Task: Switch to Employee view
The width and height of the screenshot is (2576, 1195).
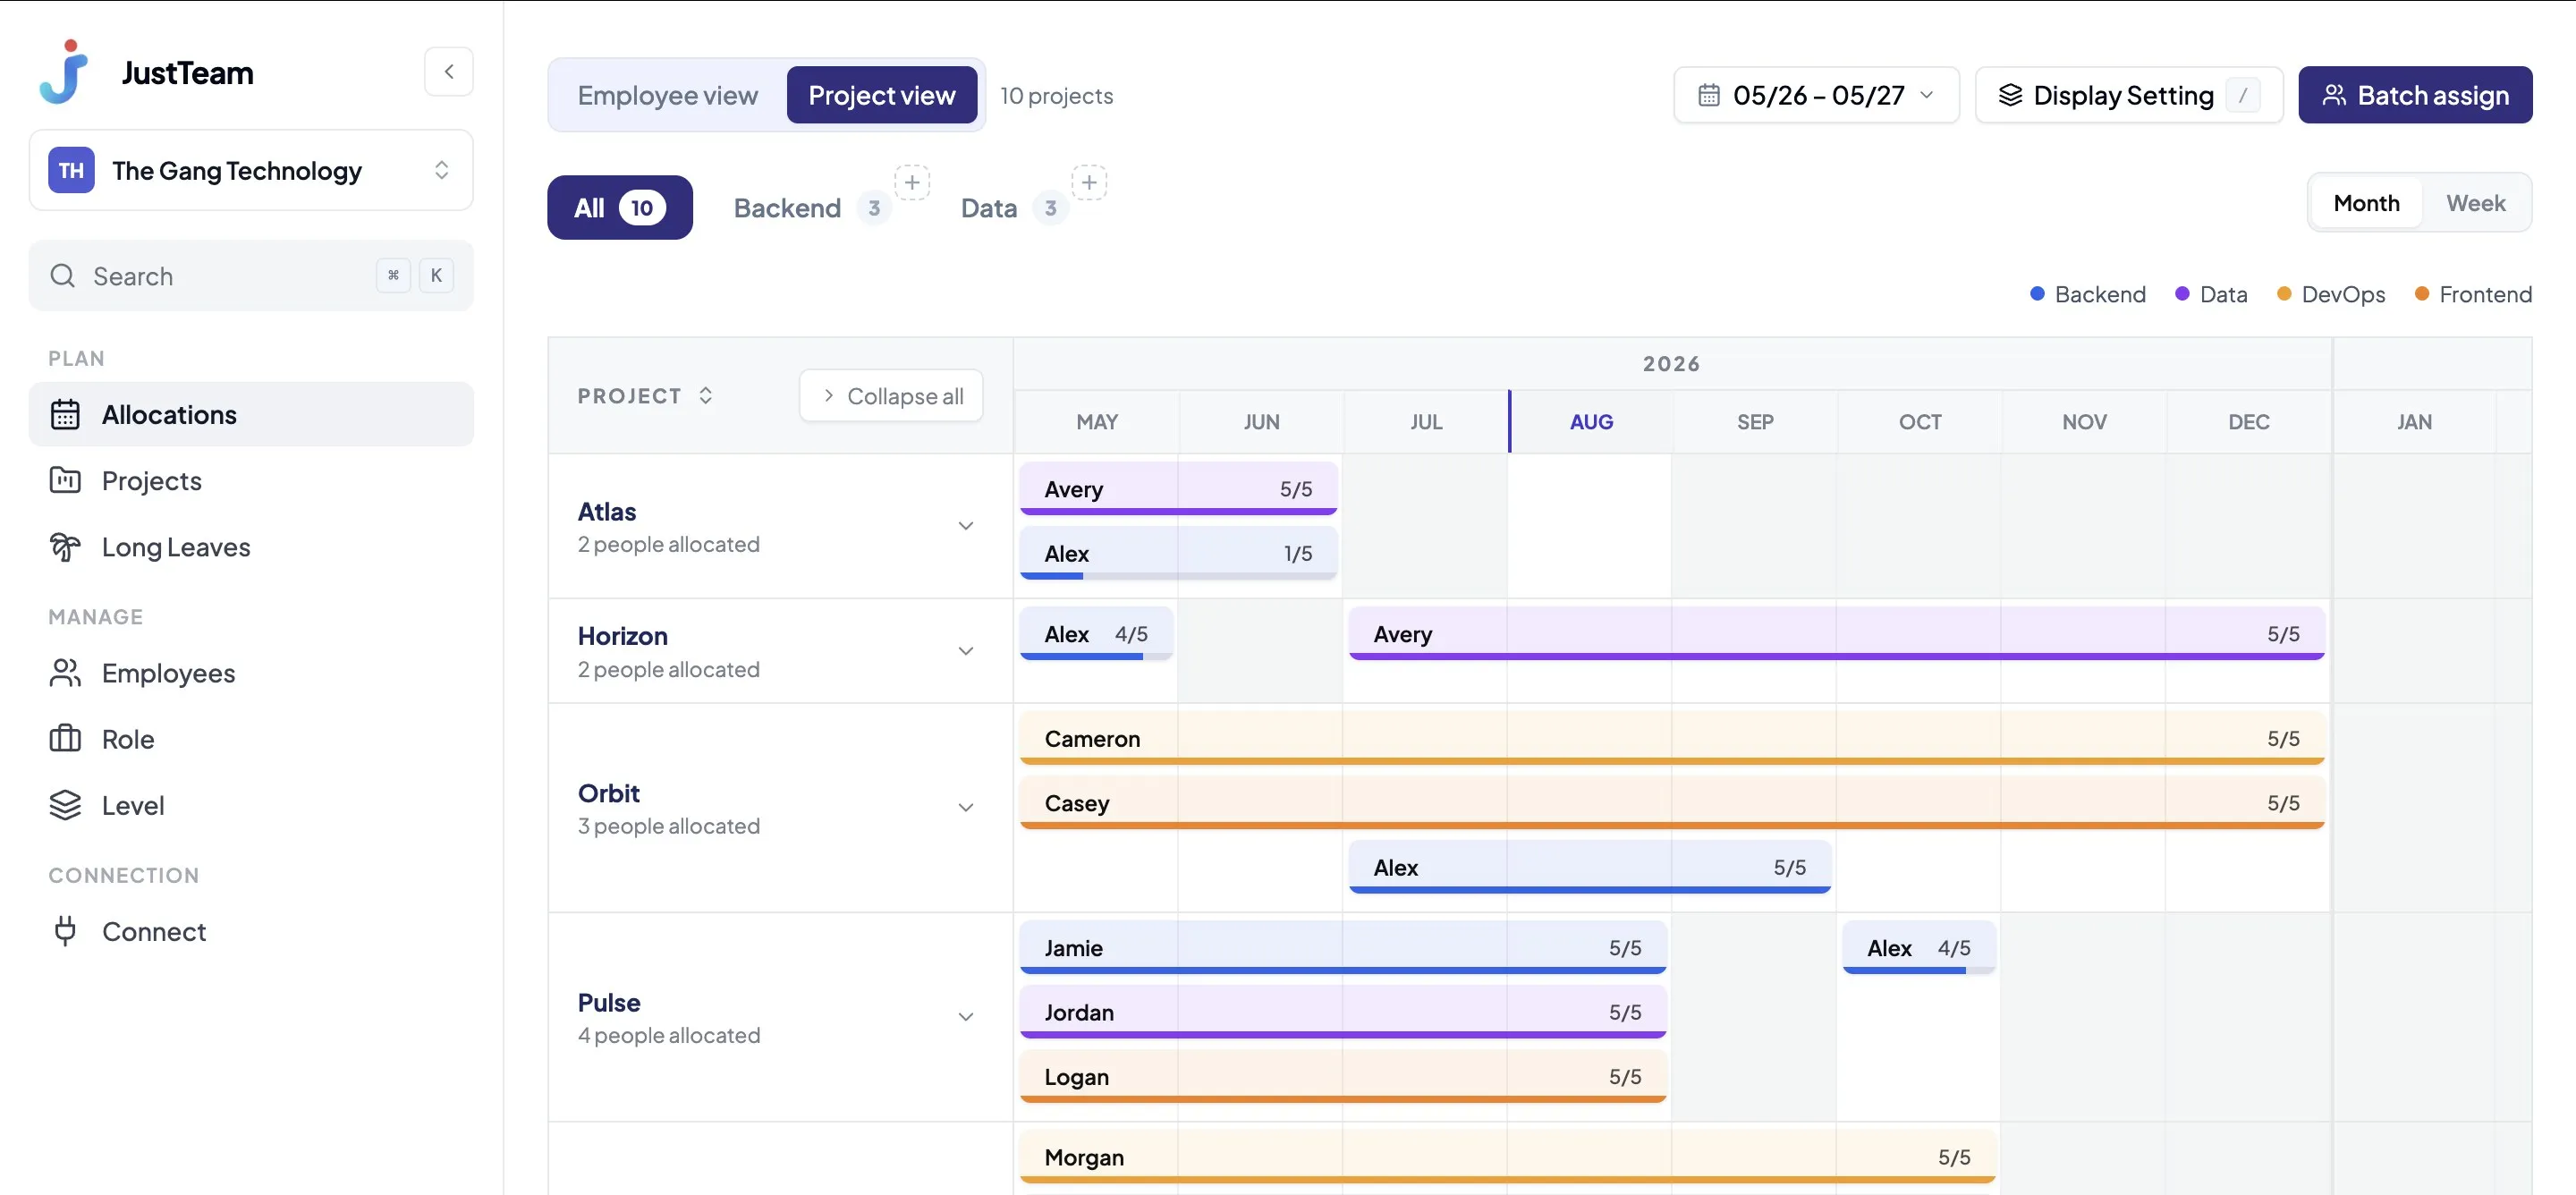Action: click(x=668, y=95)
